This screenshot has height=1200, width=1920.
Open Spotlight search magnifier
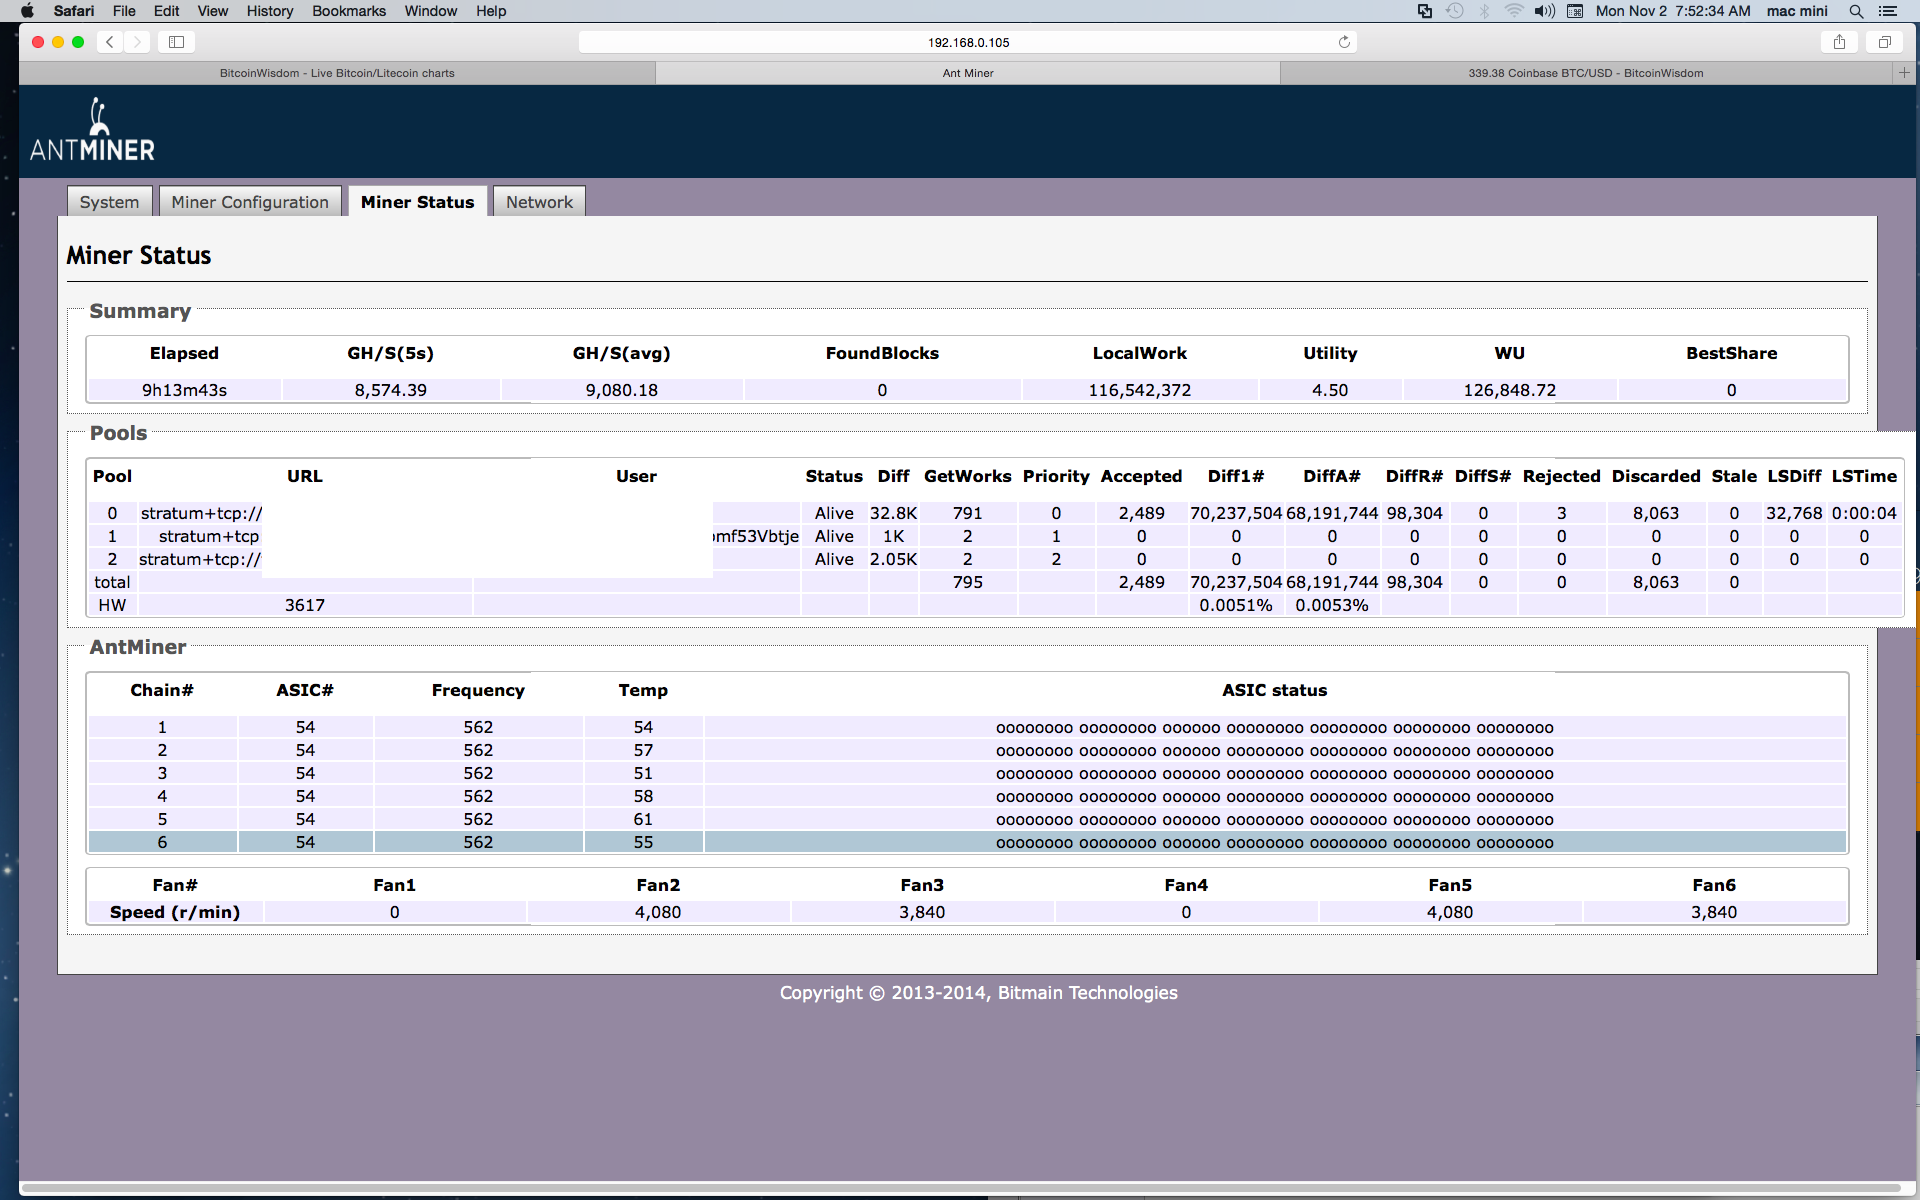click(x=1856, y=11)
